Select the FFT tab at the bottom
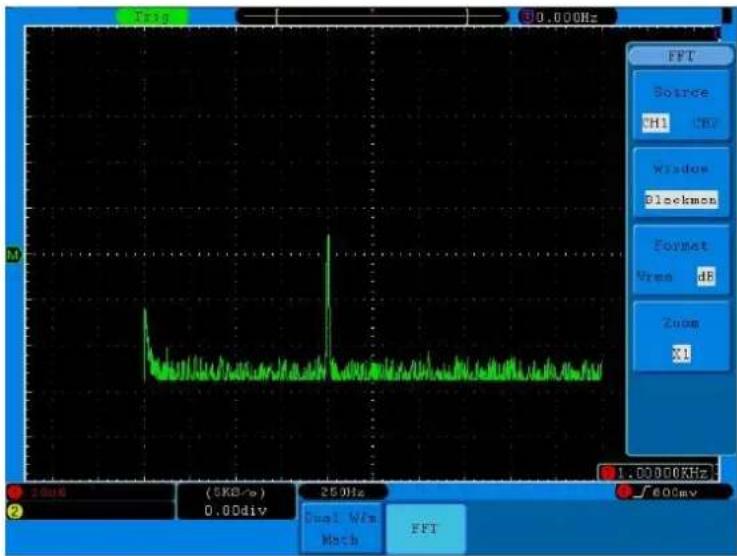 click(425, 528)
